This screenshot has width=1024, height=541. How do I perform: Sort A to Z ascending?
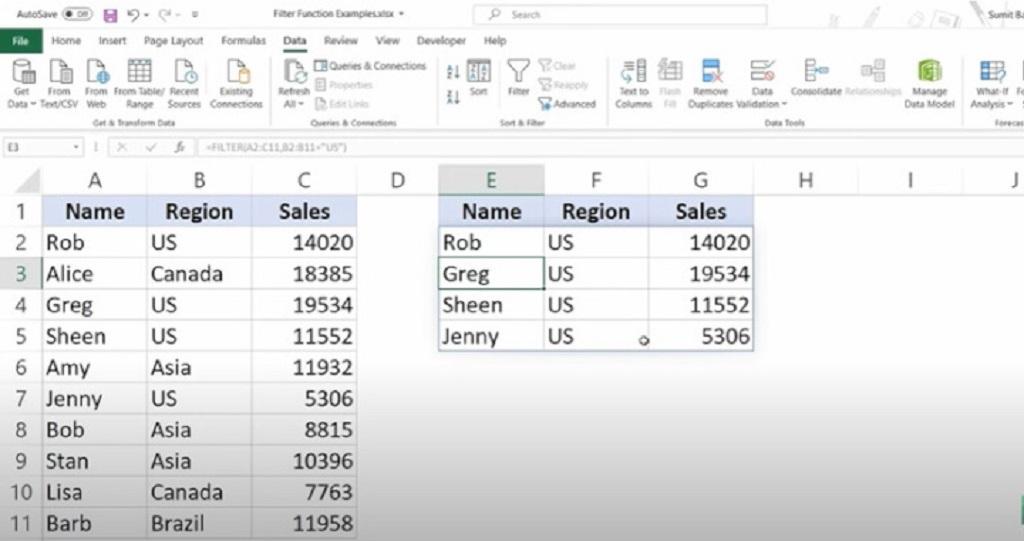tap(453, 72)
